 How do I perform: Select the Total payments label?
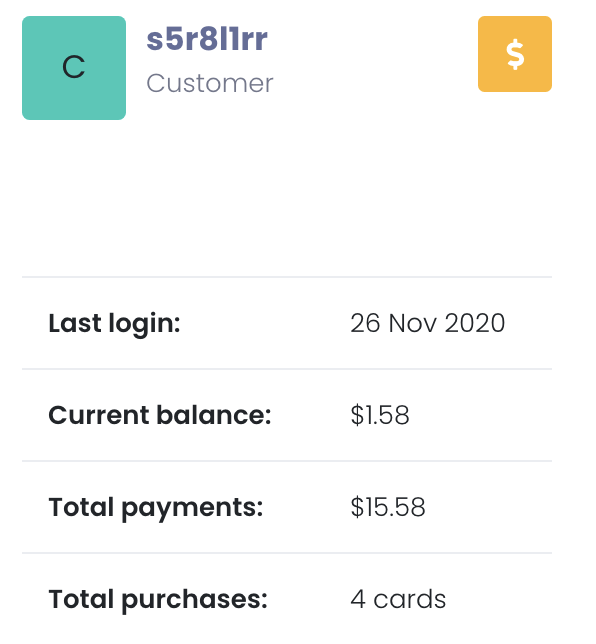(156, 508)
